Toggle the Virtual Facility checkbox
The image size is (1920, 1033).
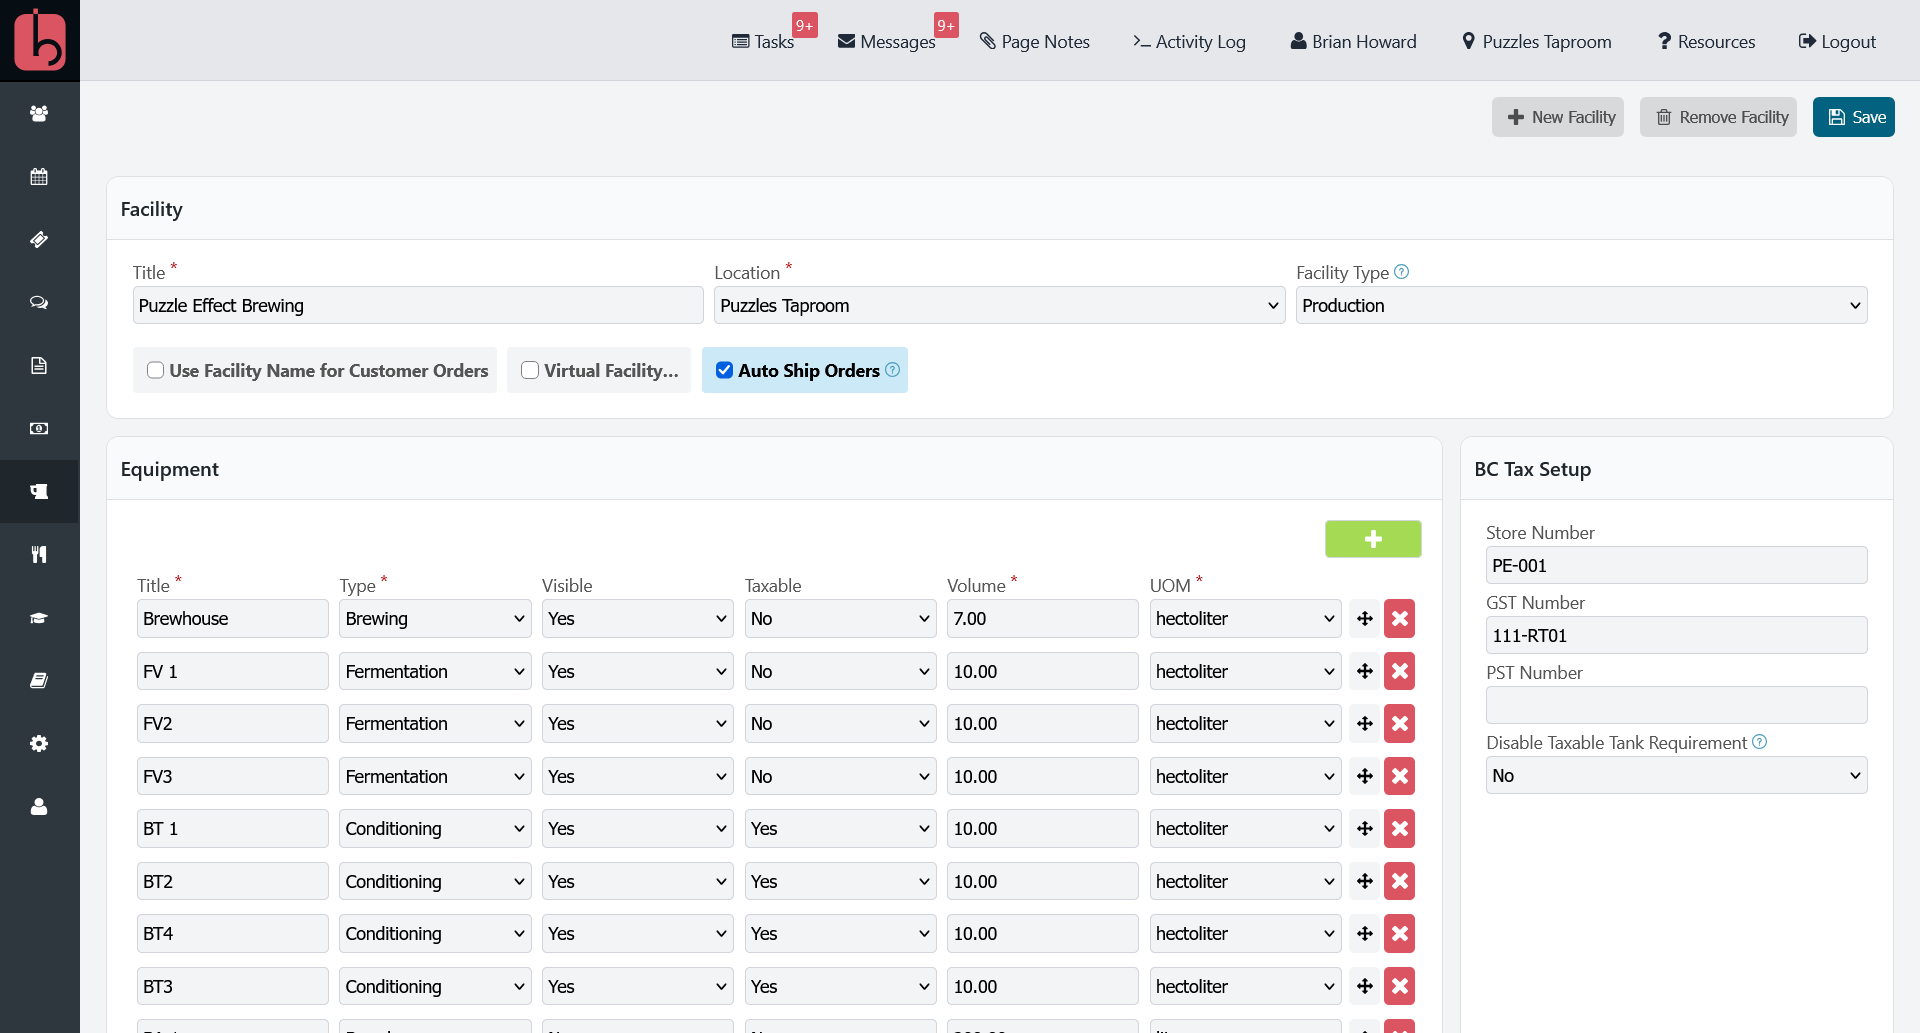coord(531,371)
